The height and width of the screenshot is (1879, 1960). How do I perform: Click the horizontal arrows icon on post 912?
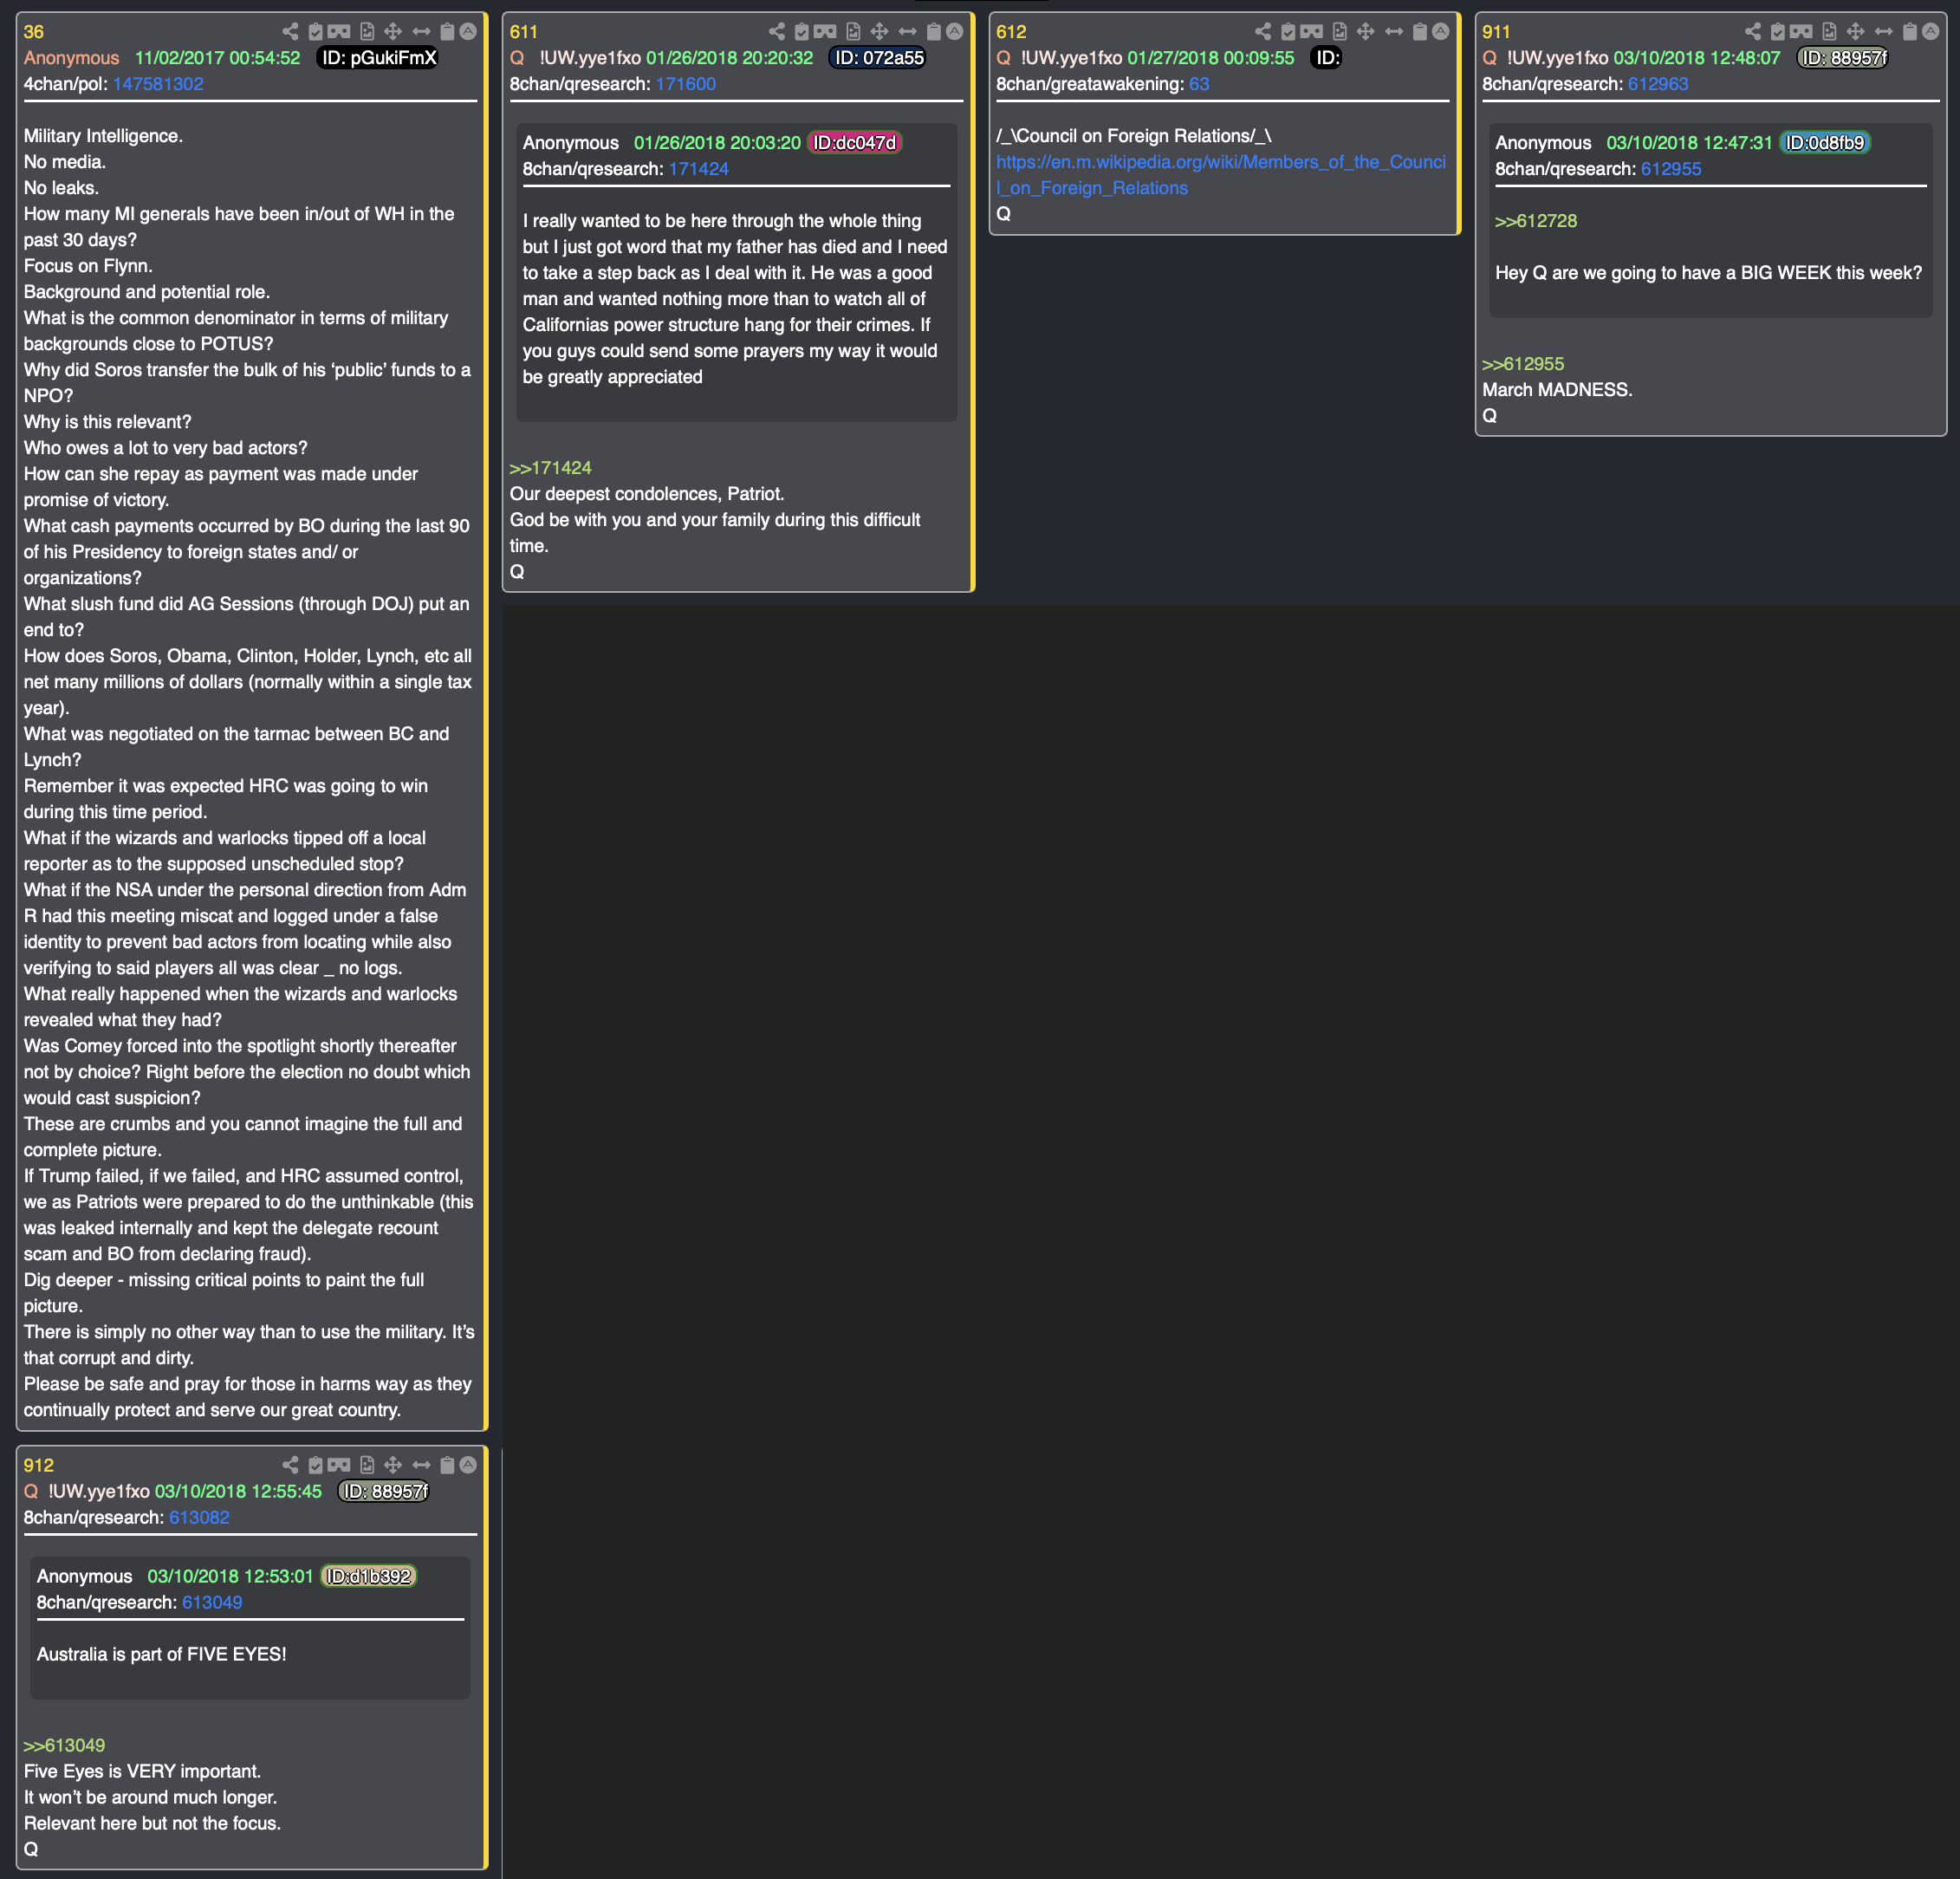coord(421,1465)
